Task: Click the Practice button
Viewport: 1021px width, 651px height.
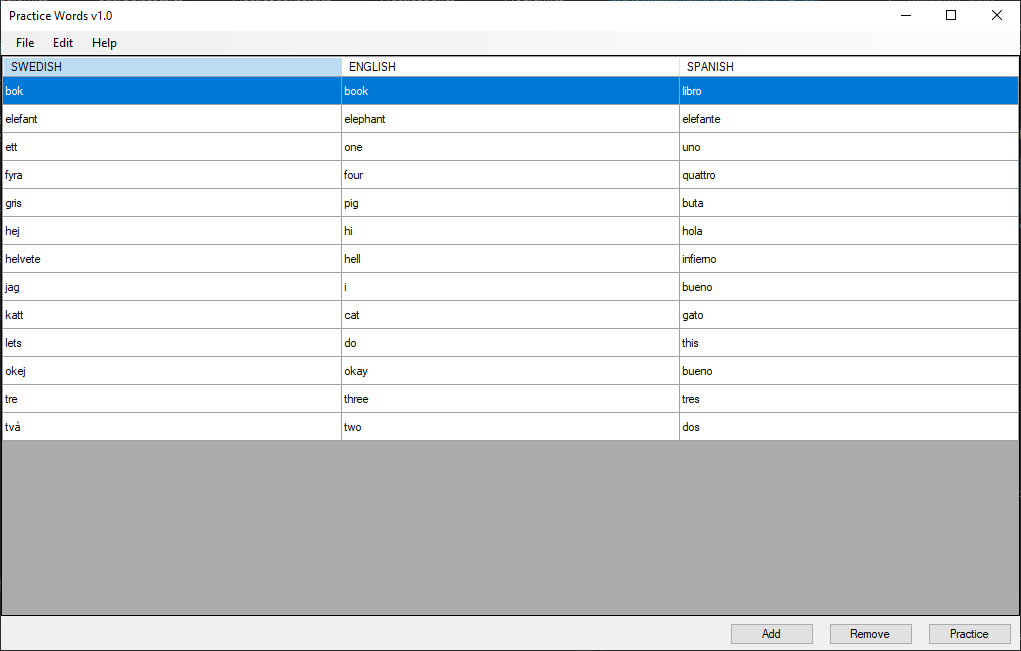Action: coord(969,633)
